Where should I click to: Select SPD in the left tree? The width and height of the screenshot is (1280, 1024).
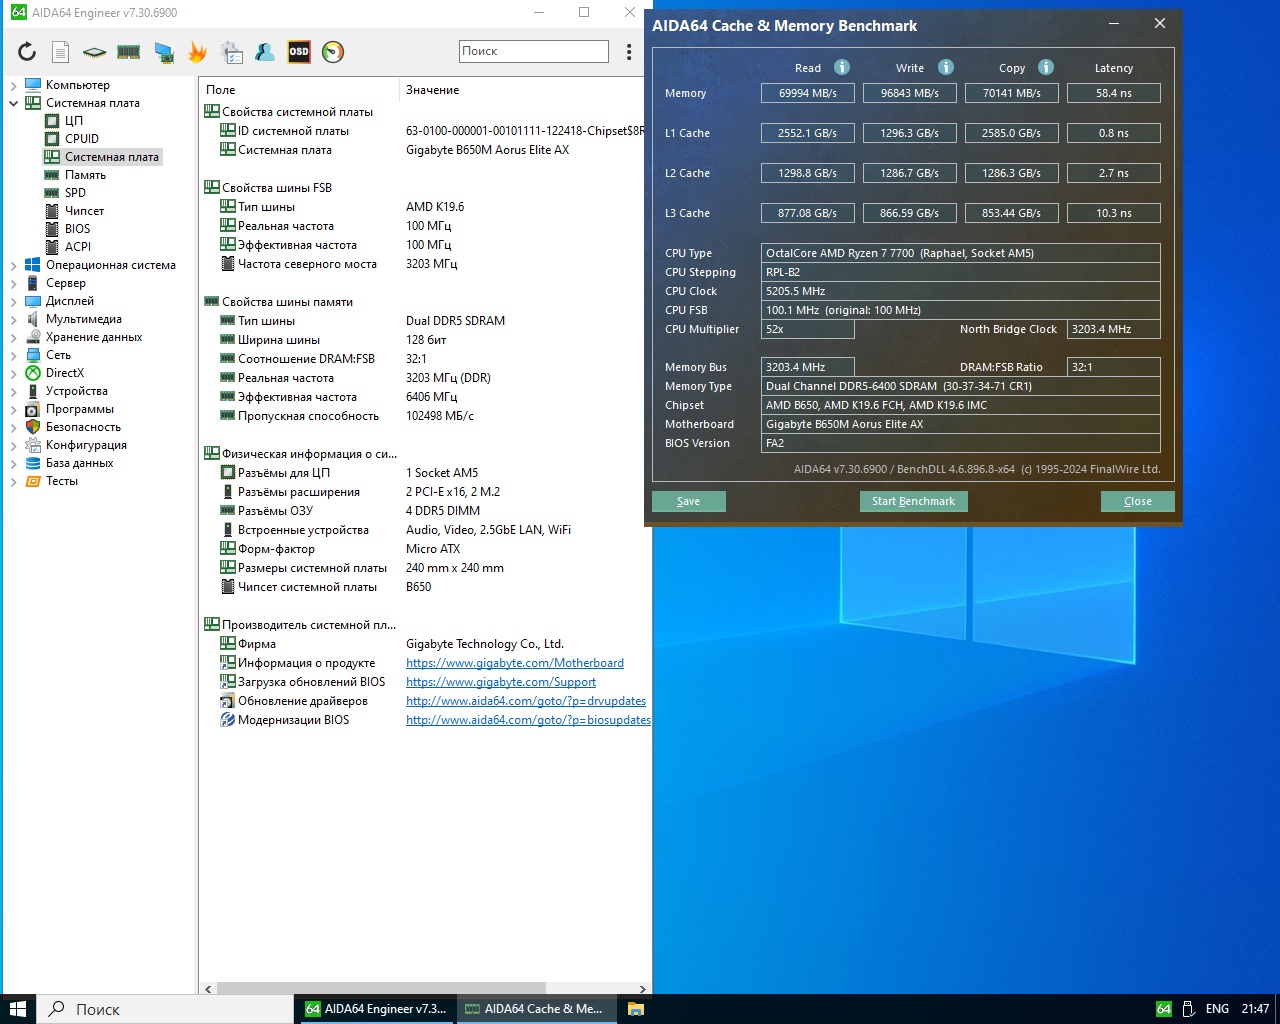click(x=75, y=193)
